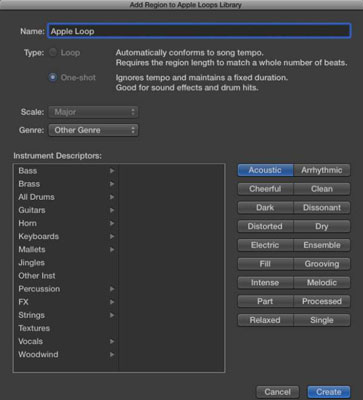The height and width of the screenshot is (400, 363).
Task: Toggle the Ensemble descriptor button
Action: (322, 245)
